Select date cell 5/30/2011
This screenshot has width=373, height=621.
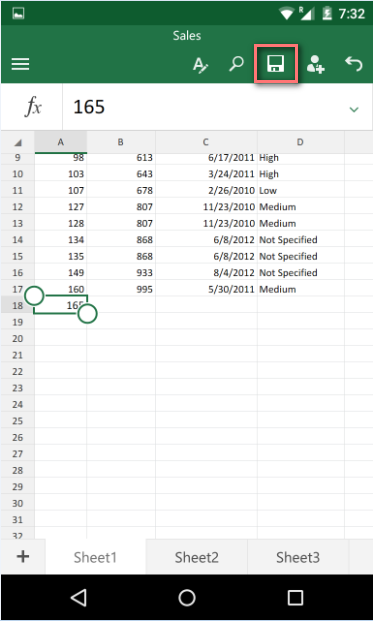[206, 289]
